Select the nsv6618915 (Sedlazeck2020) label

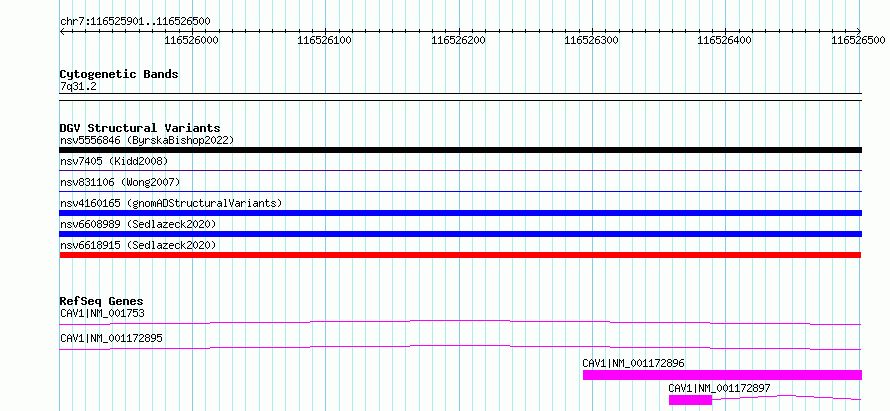click(x=138, y=245)
